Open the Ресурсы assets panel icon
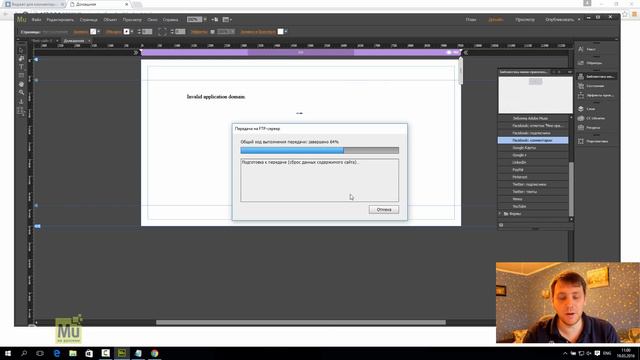This screenshot has width=640, height=360. 581,127
